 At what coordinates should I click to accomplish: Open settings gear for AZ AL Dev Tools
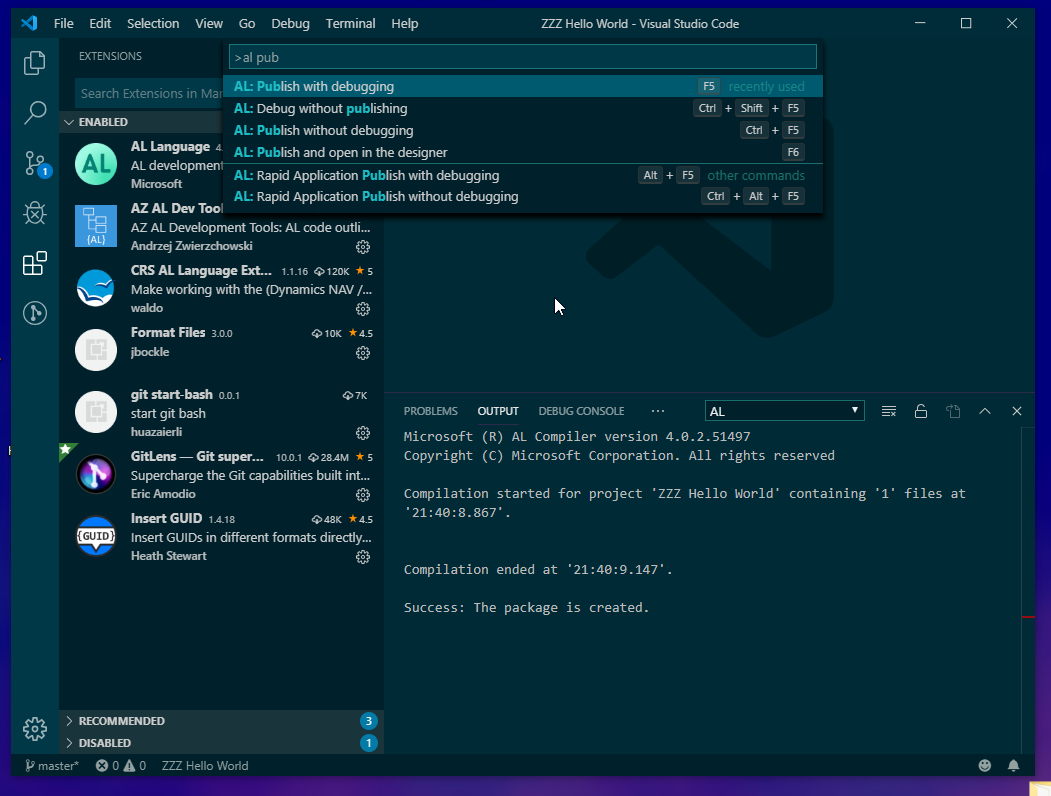[x=363, y=247]
